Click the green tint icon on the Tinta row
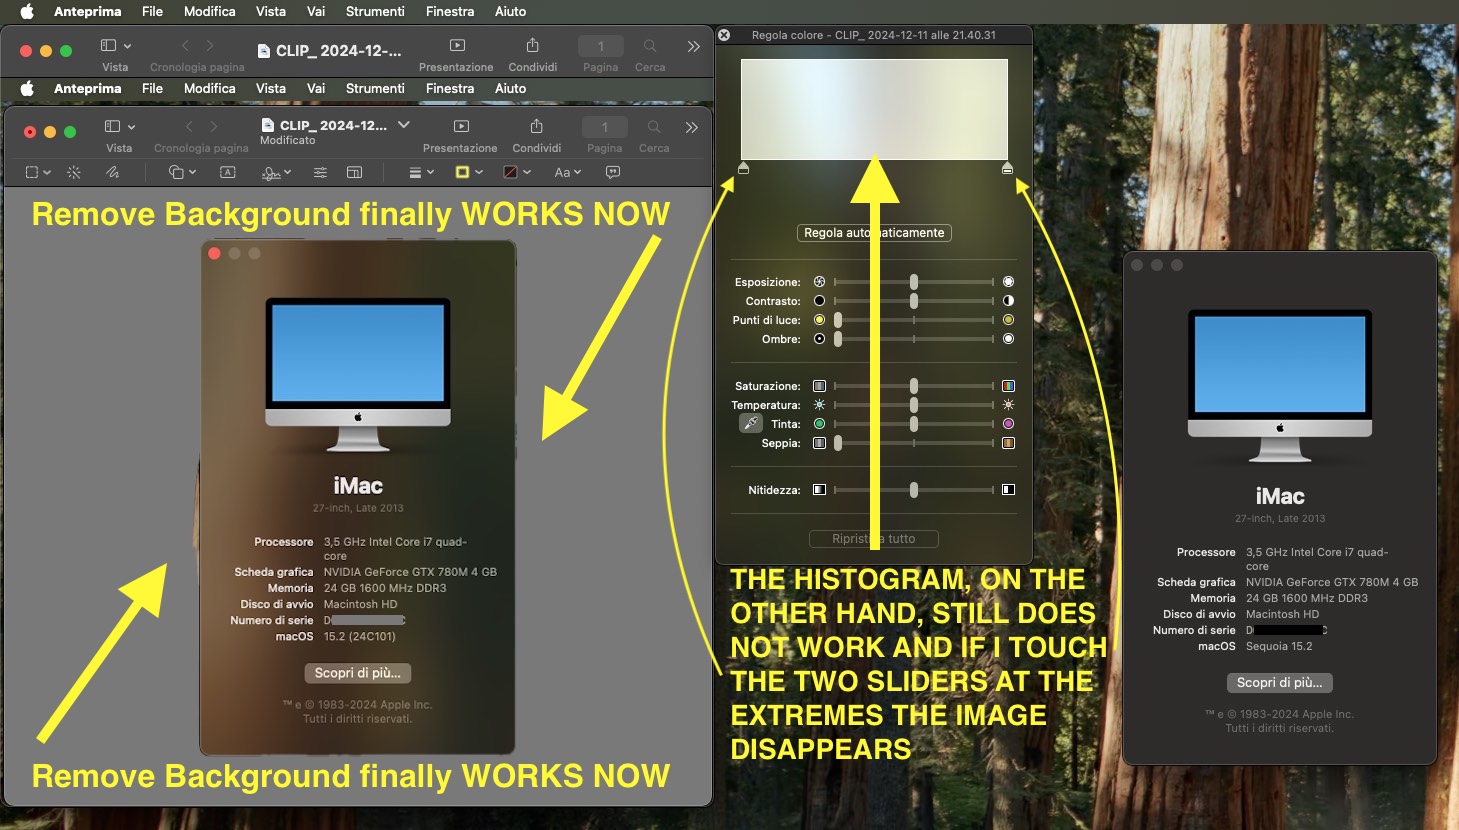This screenshot has height=830, width=1459. tap(819, 424)
